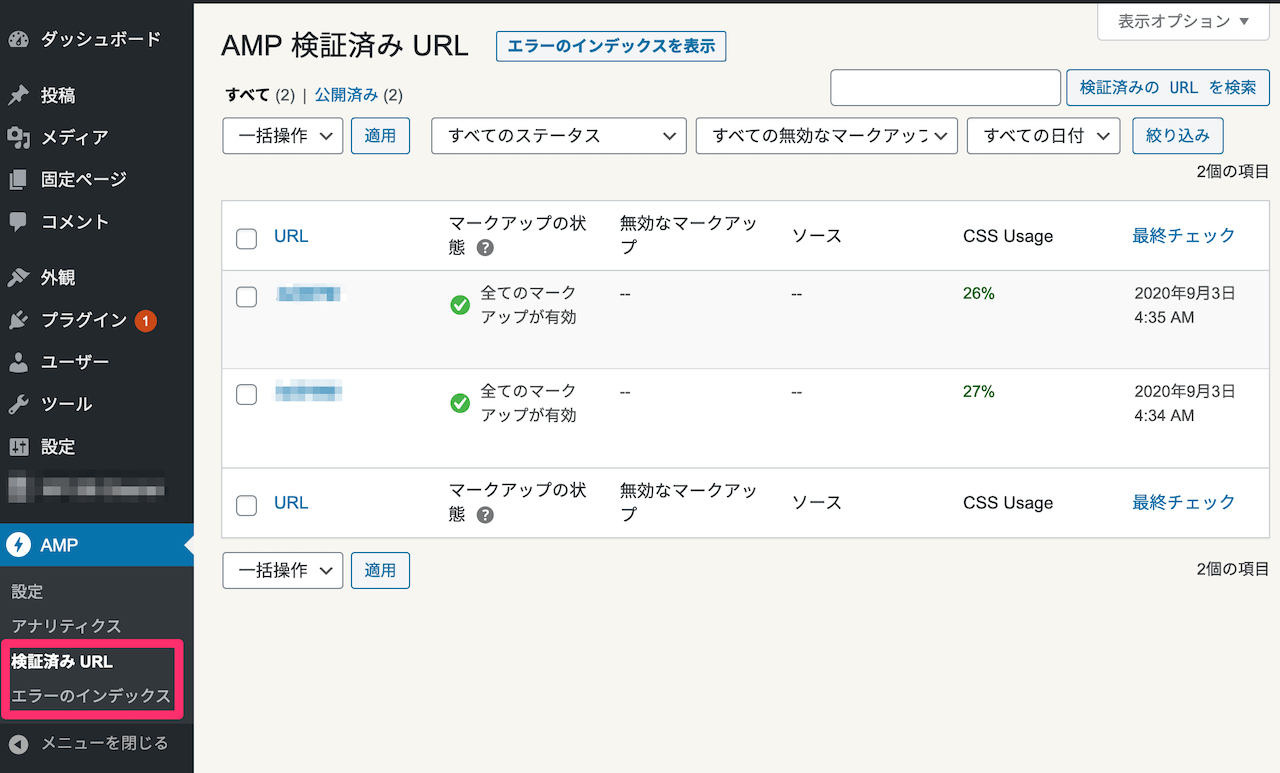Click the 4:34 AM check date
This screenshot has height=773, width=1280.
pyautogui.click(x=1184, y=404)
